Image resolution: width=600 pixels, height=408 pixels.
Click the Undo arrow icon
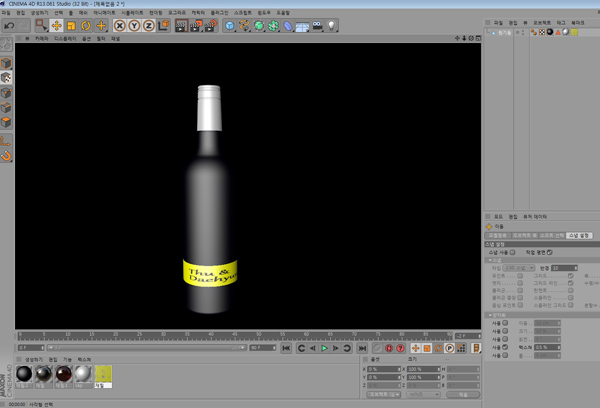point(9,26)
